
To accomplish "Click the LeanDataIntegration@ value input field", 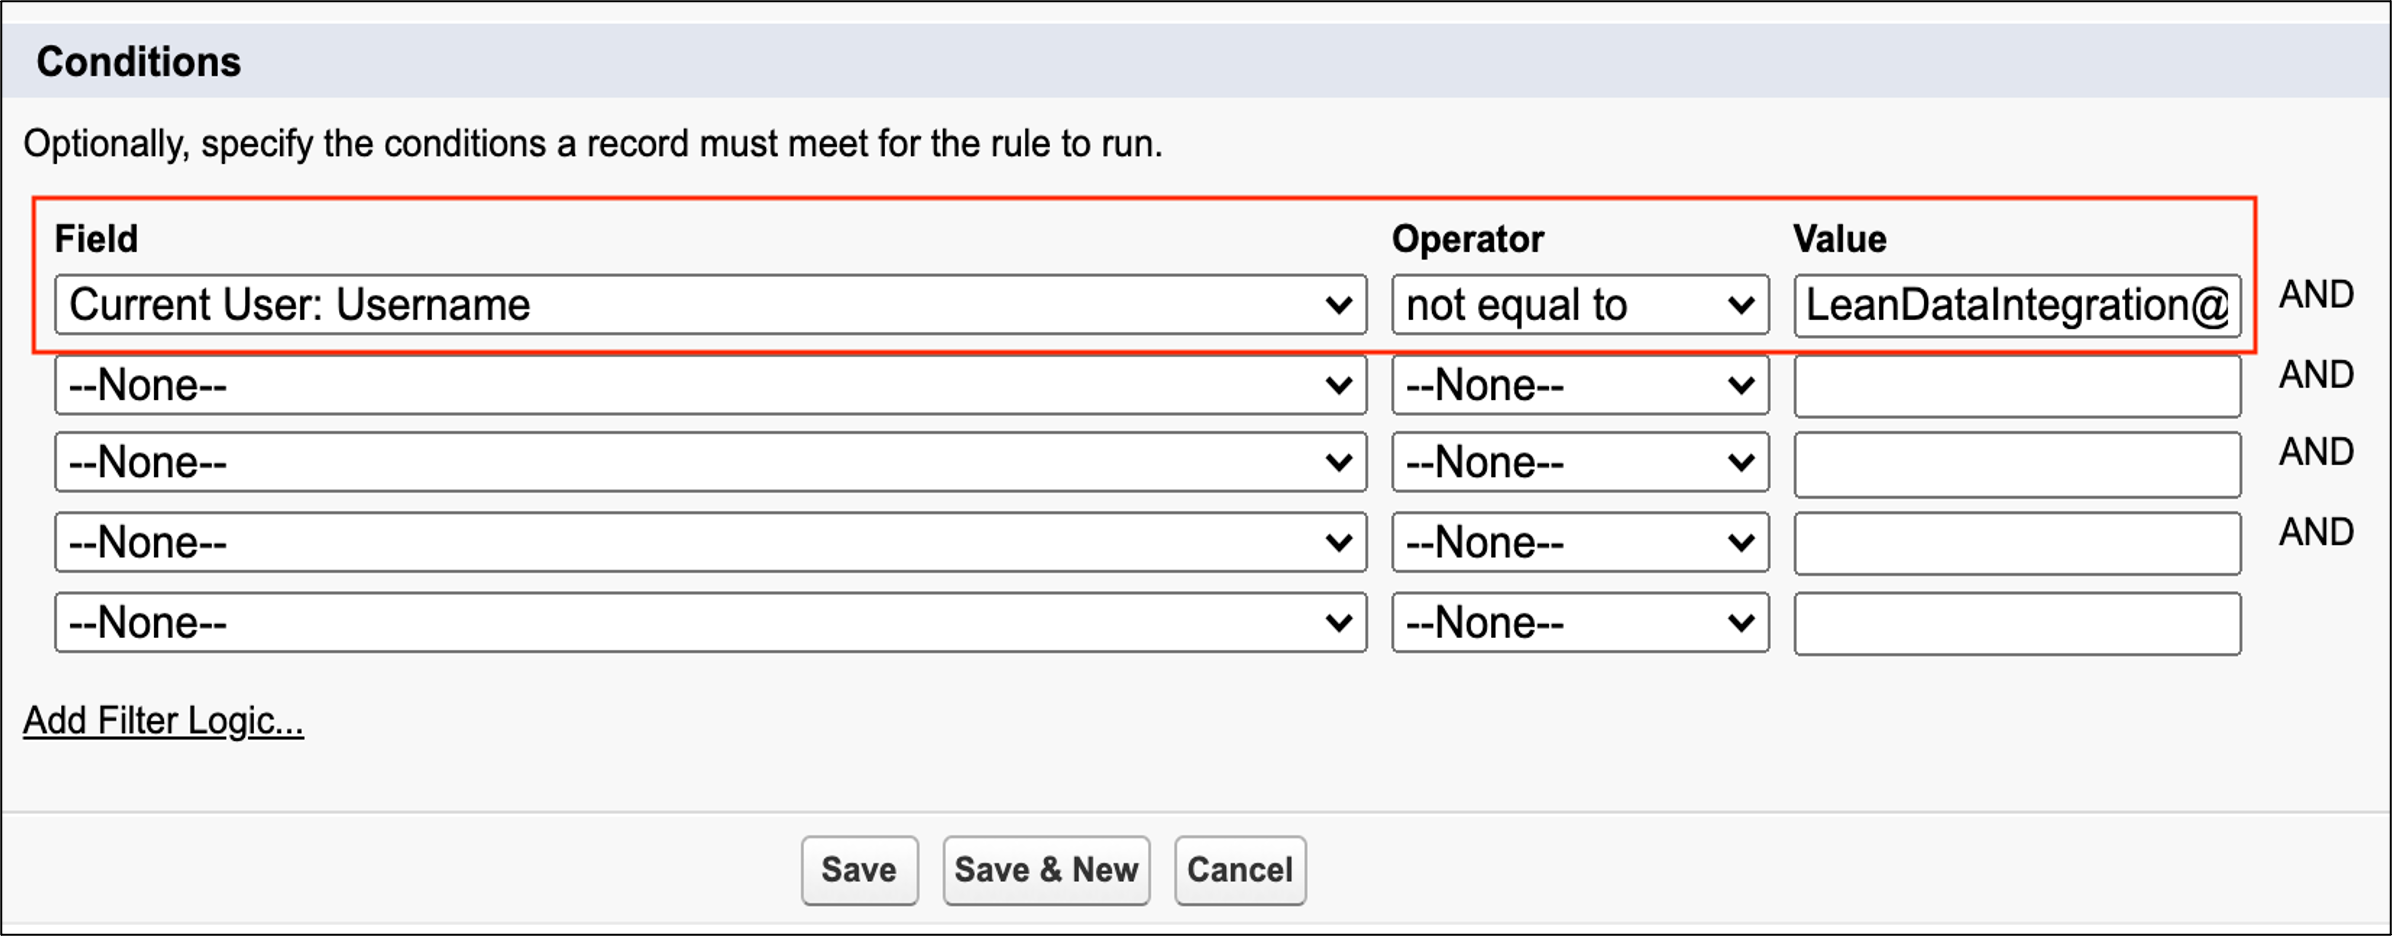I will pyautogui.click(x=2016, y=305).
